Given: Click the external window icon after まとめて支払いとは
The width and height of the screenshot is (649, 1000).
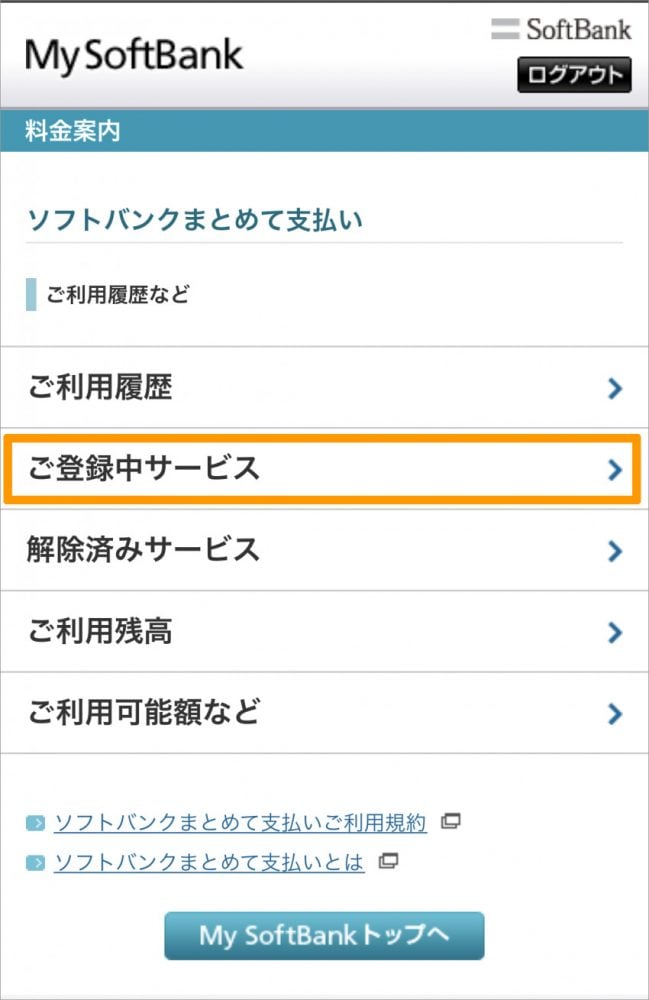Looking at the screenshot, I should coord(388,860).
